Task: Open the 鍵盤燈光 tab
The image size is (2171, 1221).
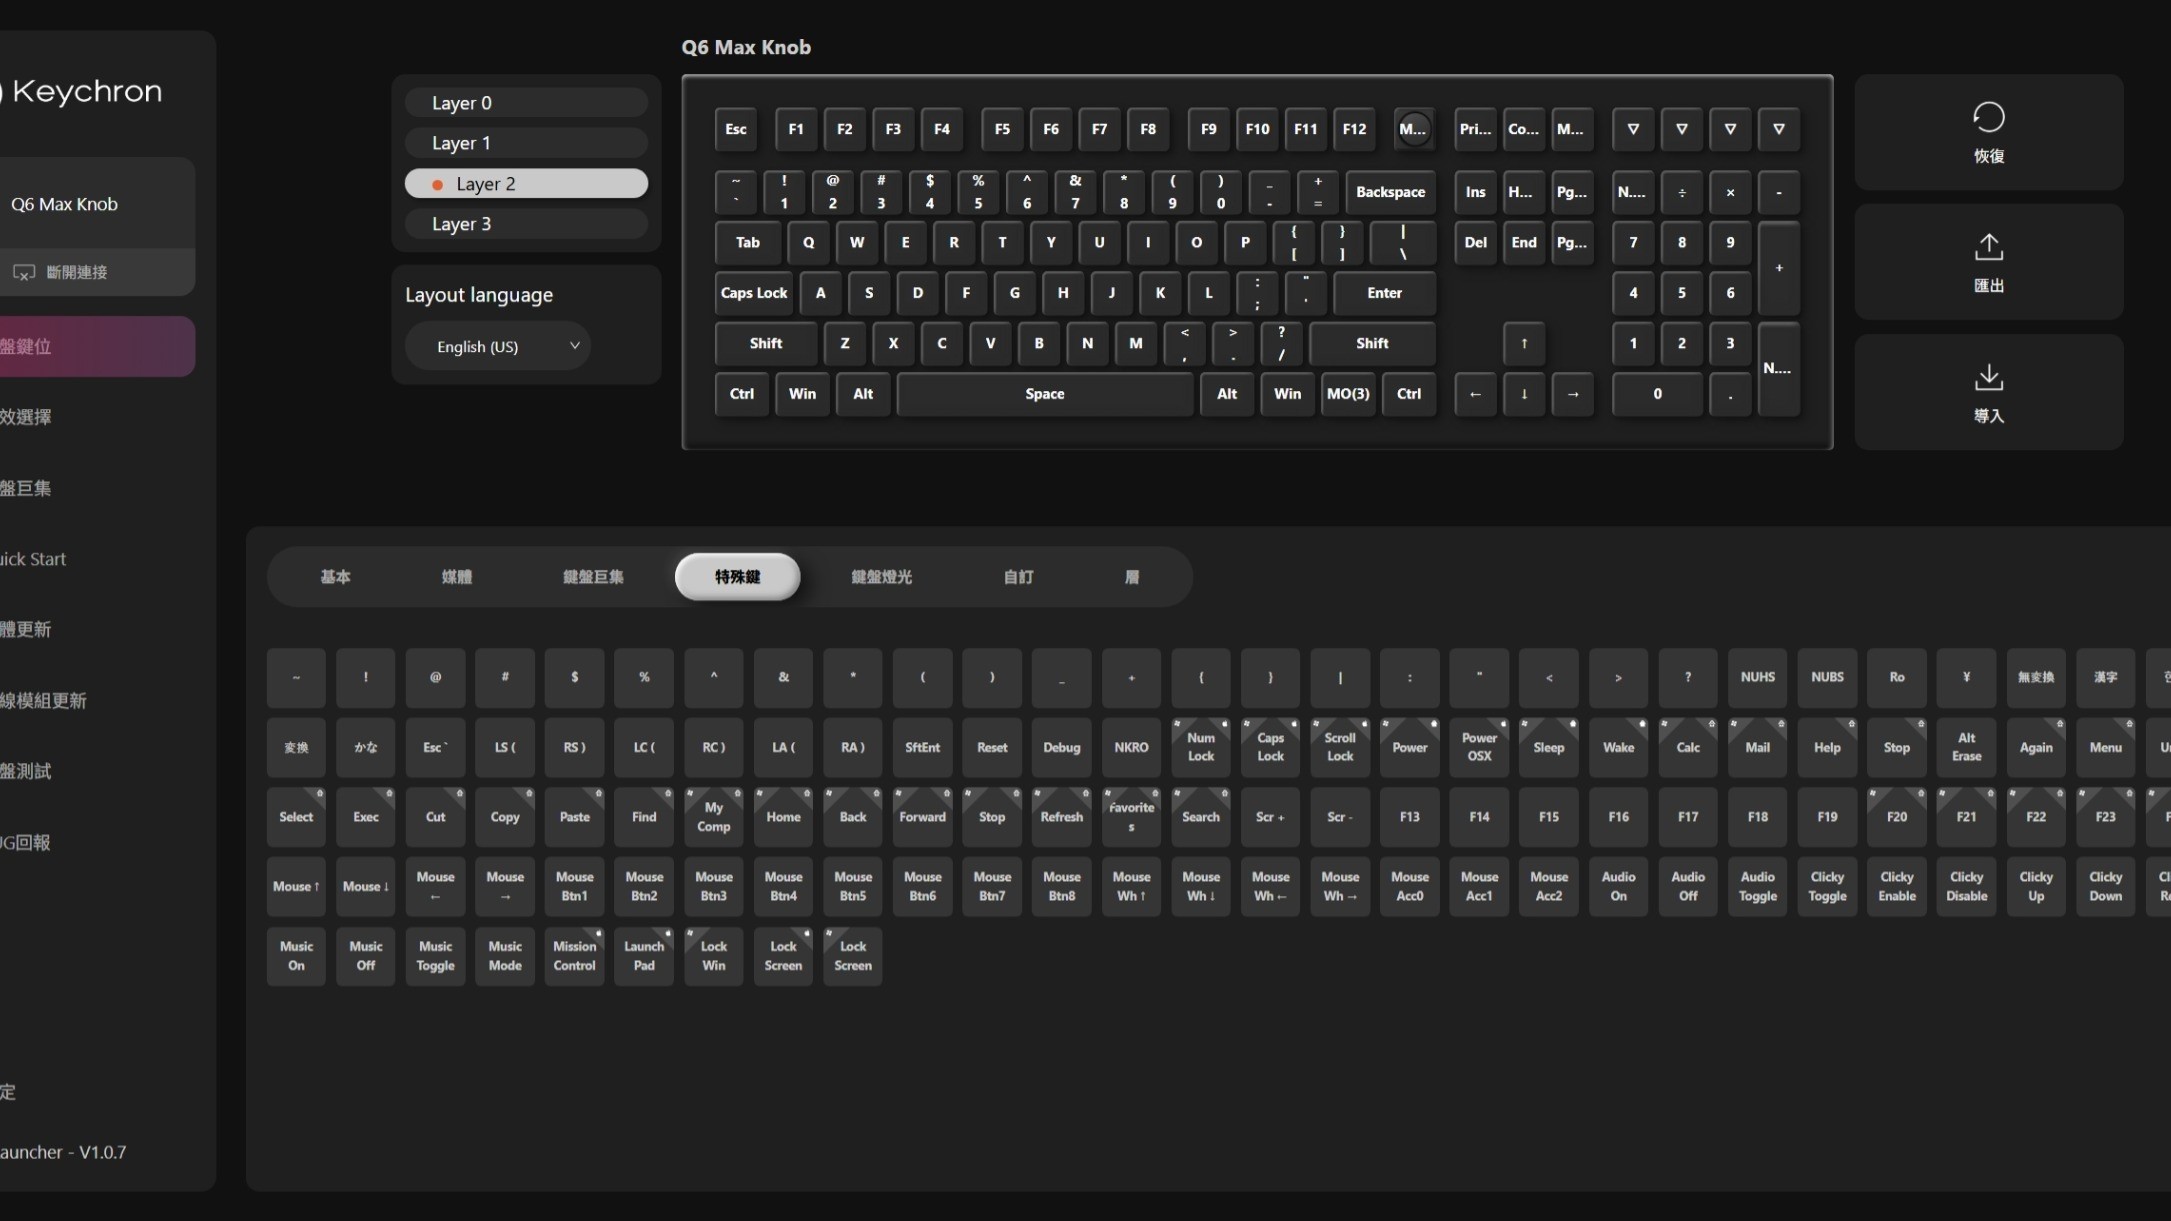Action: [x=881, y=577]
